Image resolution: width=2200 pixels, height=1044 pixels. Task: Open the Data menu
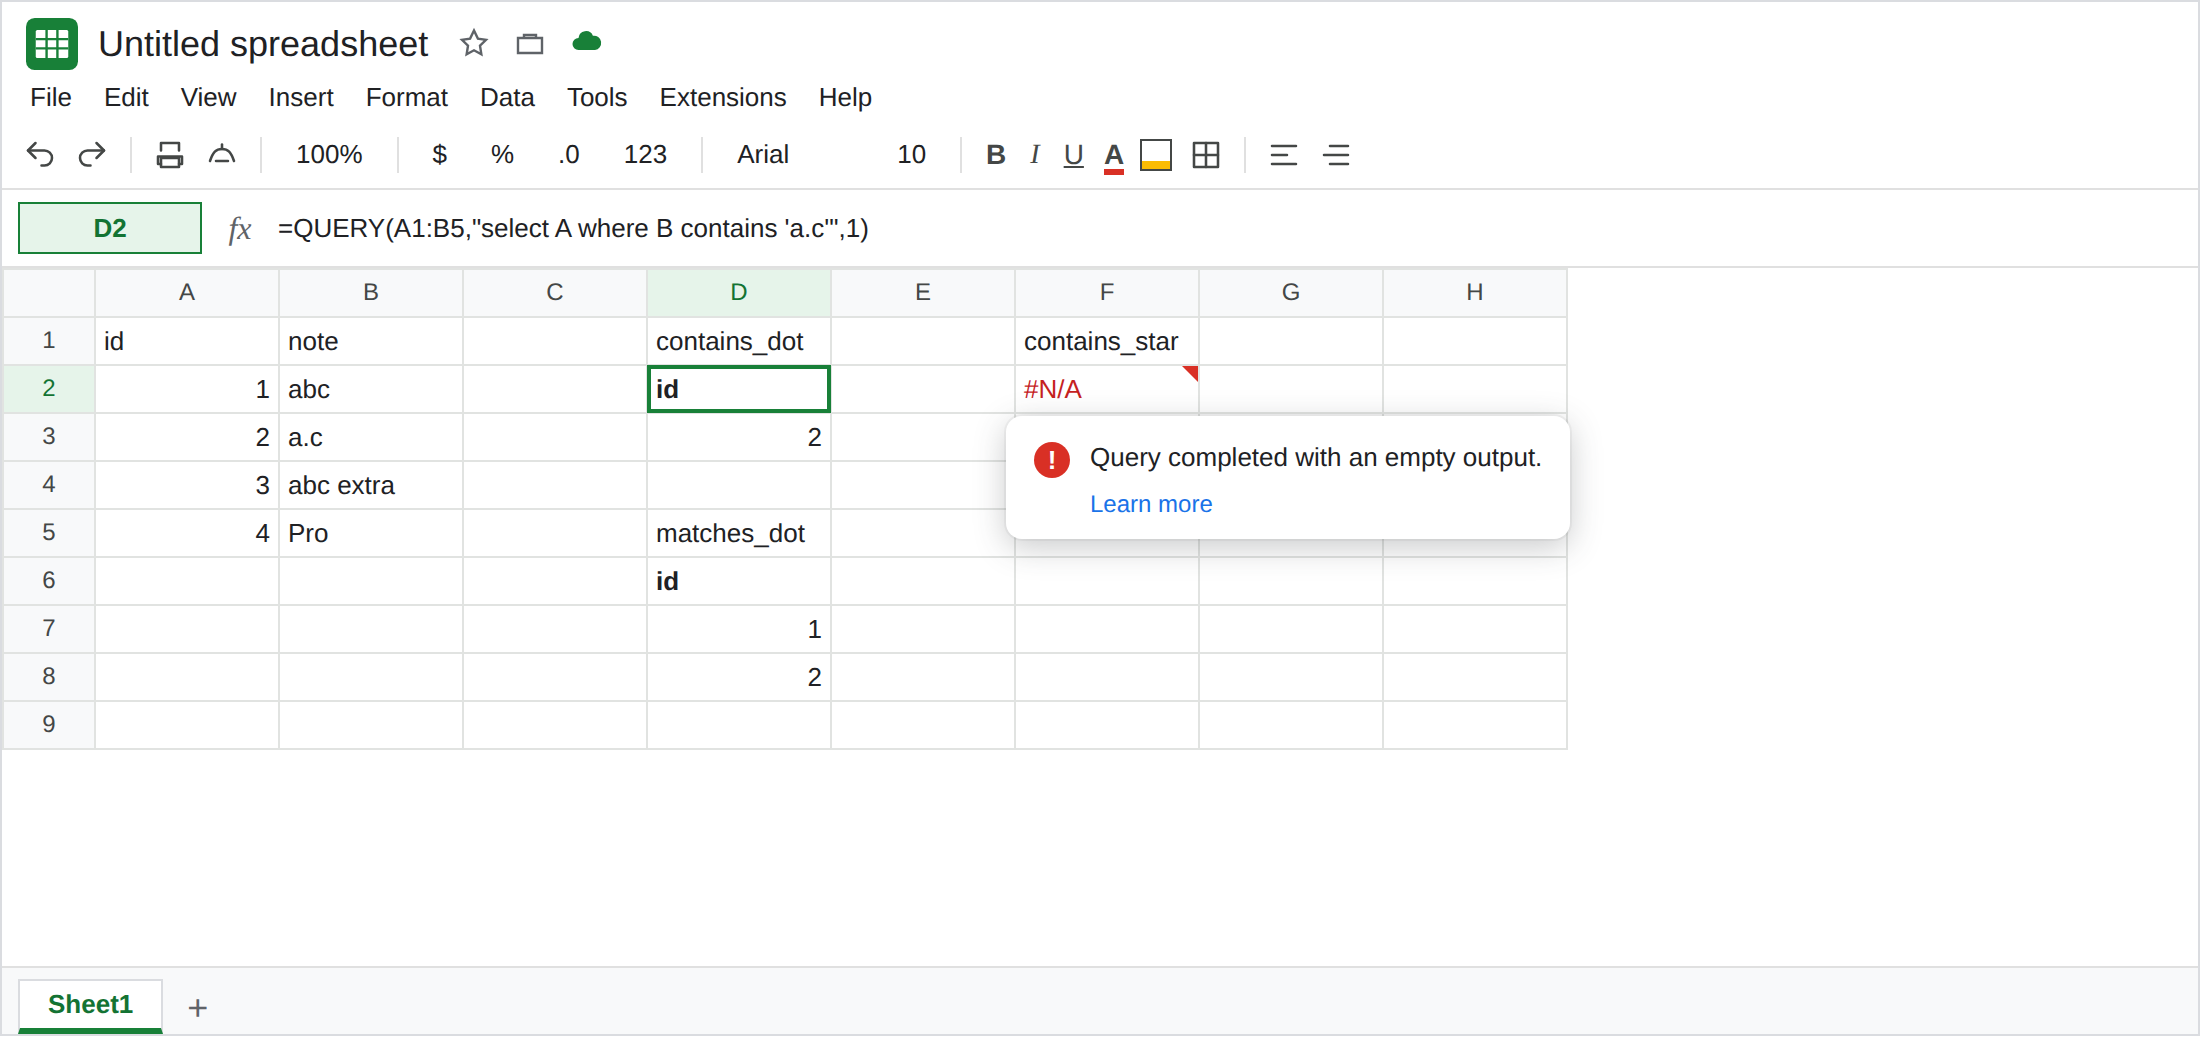(x=507, y=97)
